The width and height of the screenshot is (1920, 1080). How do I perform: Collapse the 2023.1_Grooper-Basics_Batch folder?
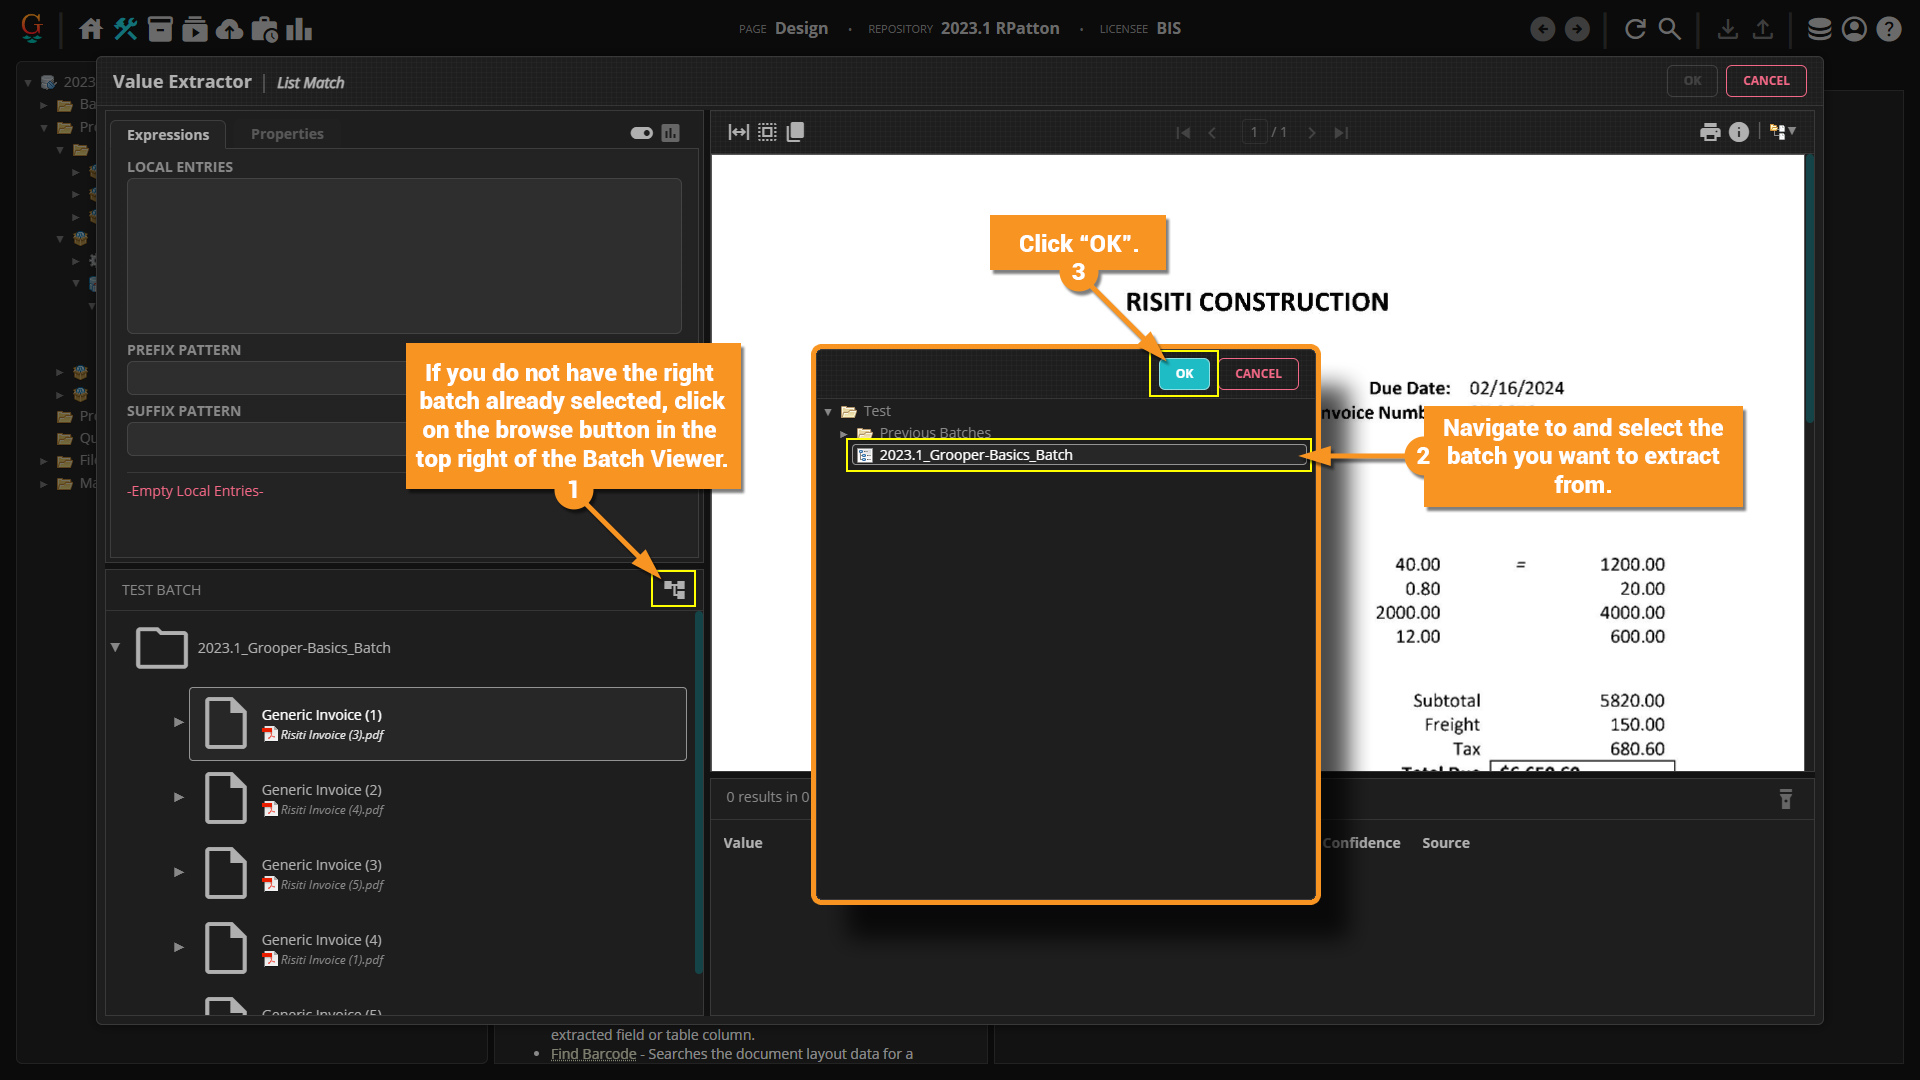pos(116,647)
